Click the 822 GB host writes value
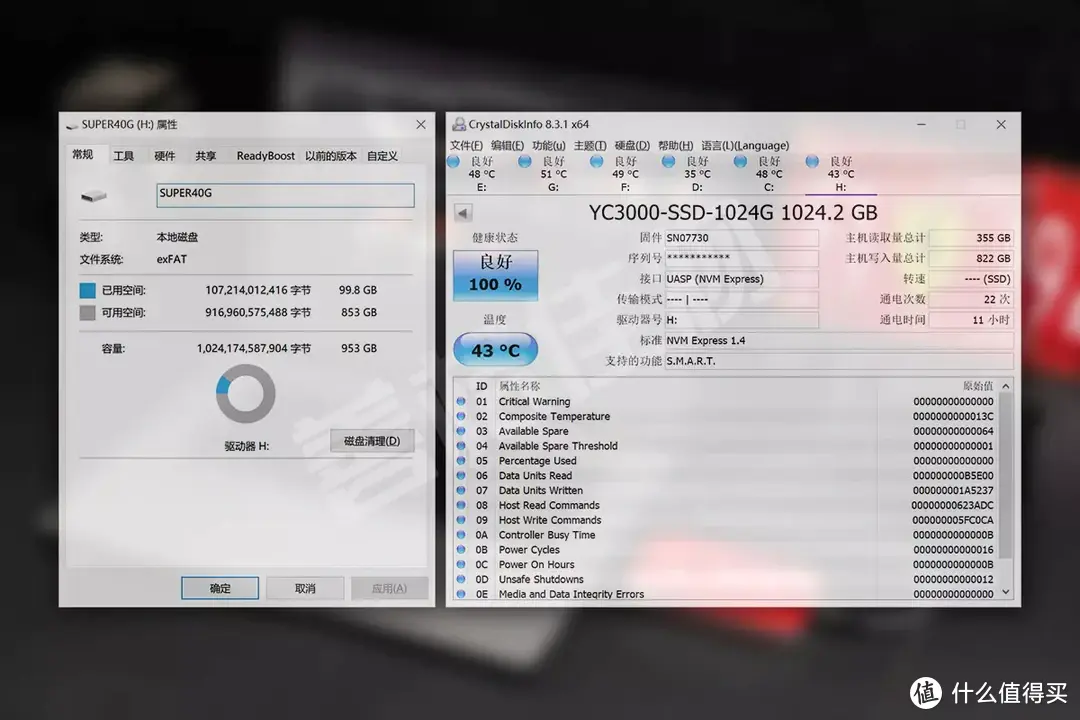Image resolution: width=1080 pixels, height=720 pixels. (x=971, y=258)
